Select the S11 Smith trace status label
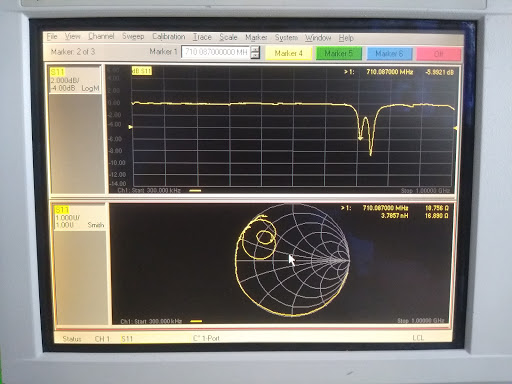512x384 pixels. point(62,210)
